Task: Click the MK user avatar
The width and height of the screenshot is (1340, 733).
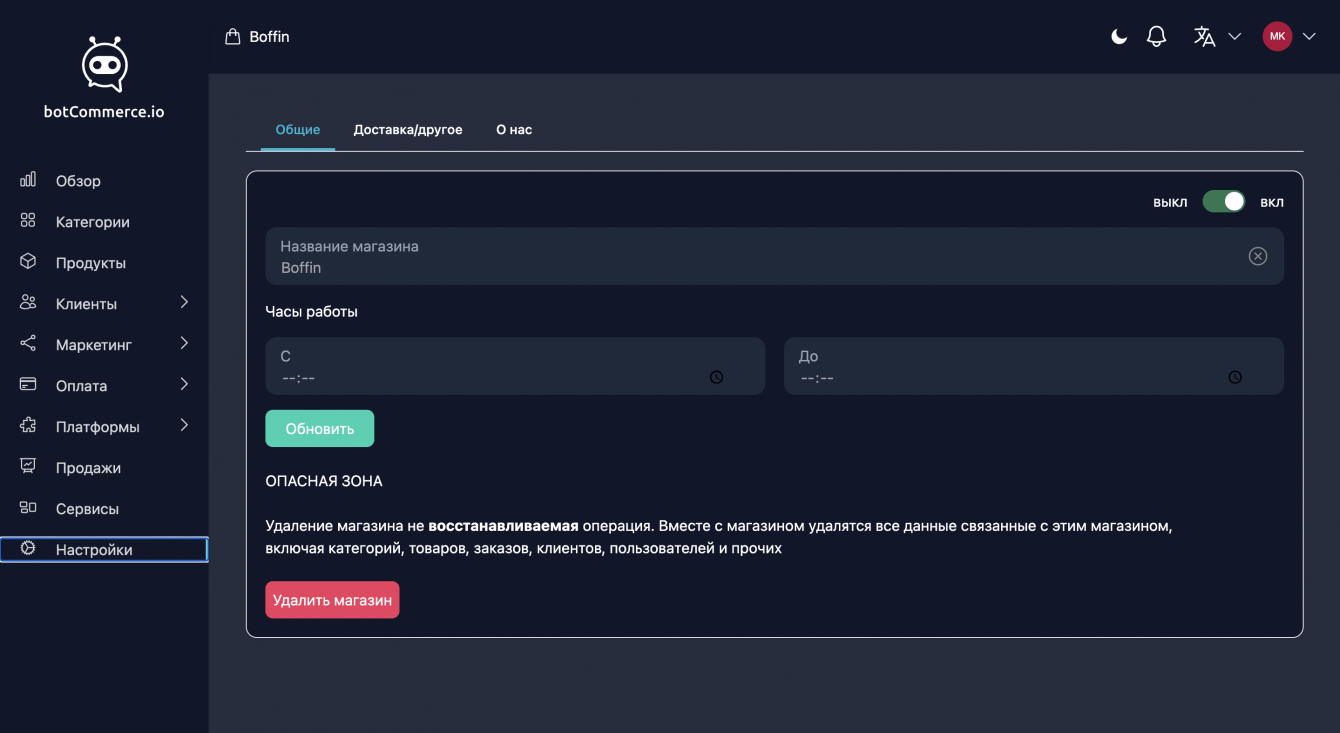Action: tap(1277, 37)
